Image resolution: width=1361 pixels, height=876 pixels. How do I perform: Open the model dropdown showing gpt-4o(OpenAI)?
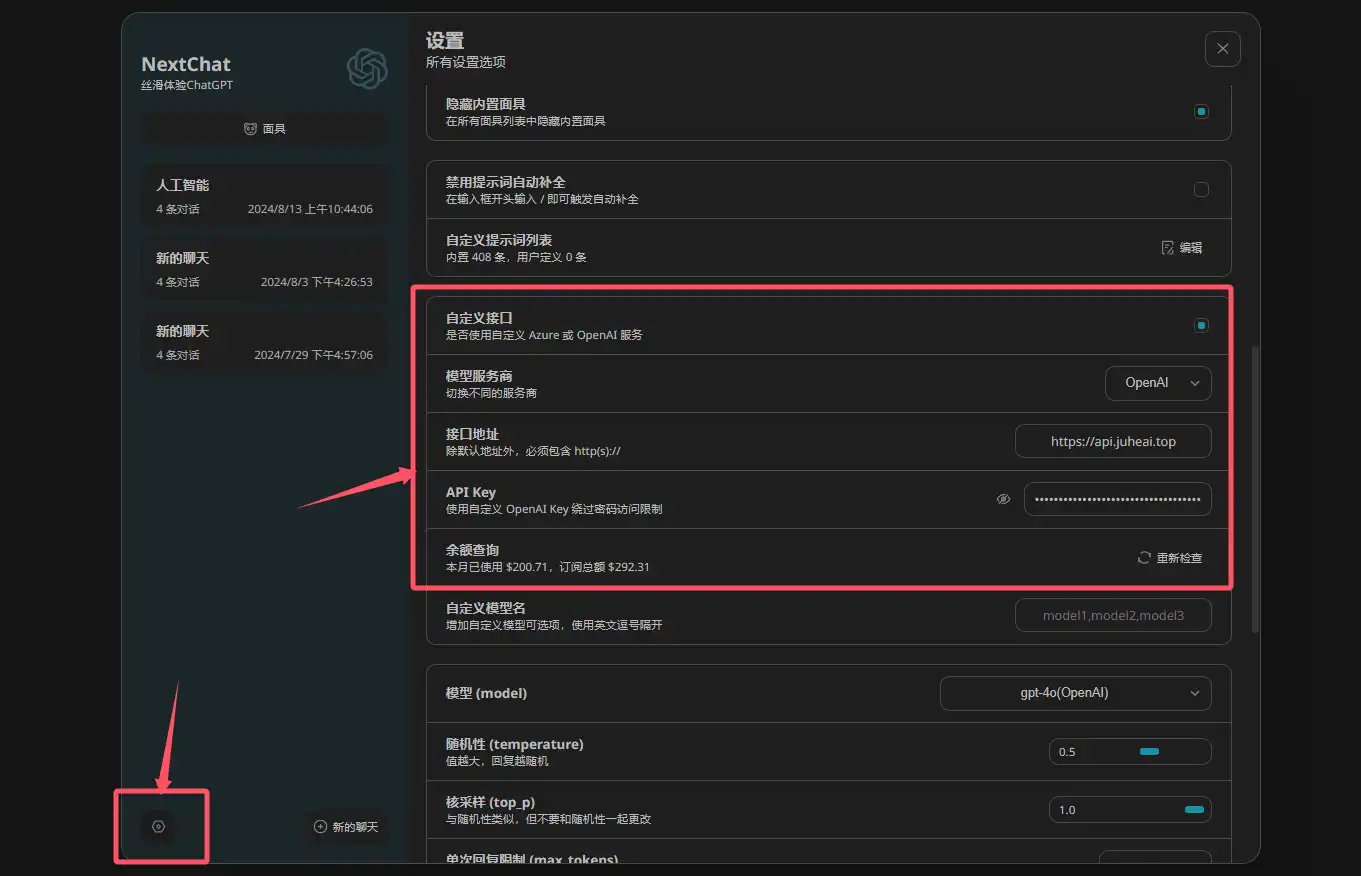coord(1075,692)
